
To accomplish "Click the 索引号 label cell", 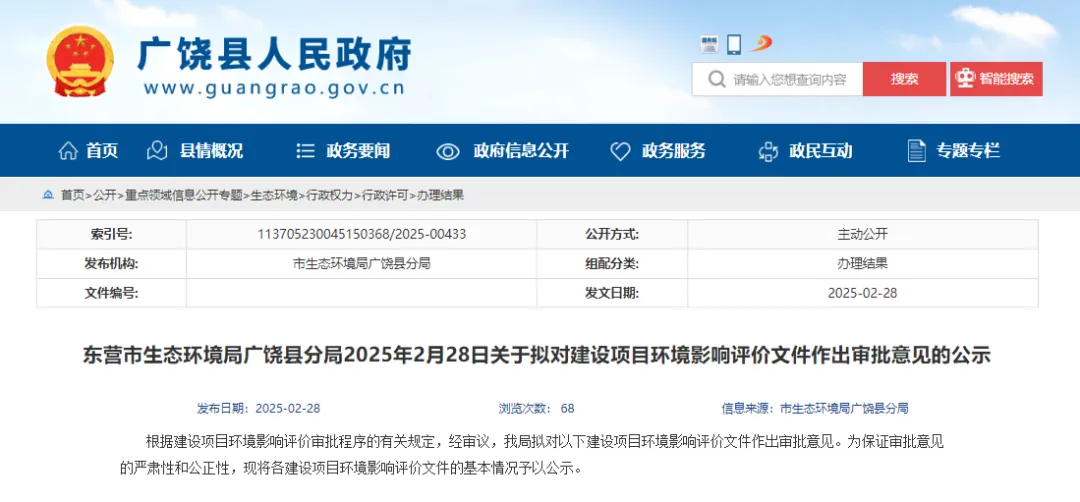I will click(x=111, y=234).
